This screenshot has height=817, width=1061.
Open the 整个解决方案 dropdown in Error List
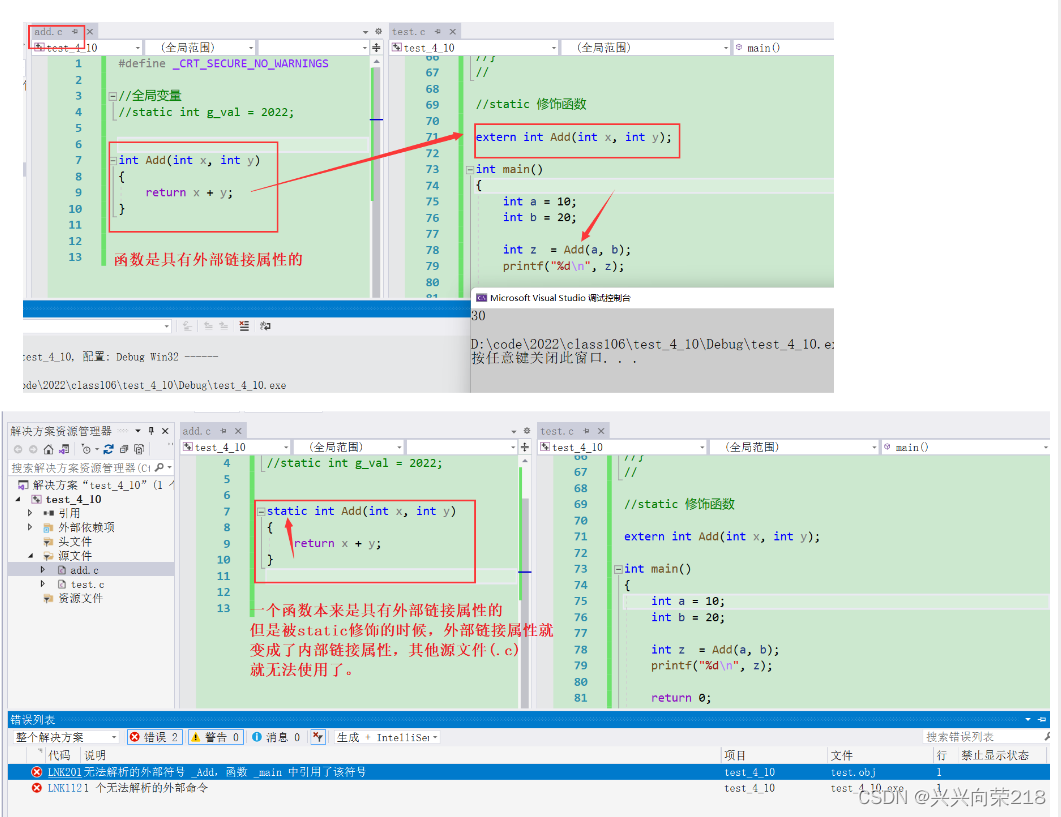pyautogui.click(x=64, y=736)
